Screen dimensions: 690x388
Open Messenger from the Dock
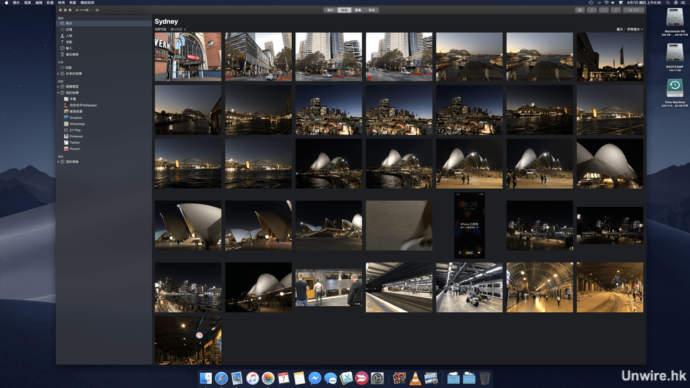point(315,378)
